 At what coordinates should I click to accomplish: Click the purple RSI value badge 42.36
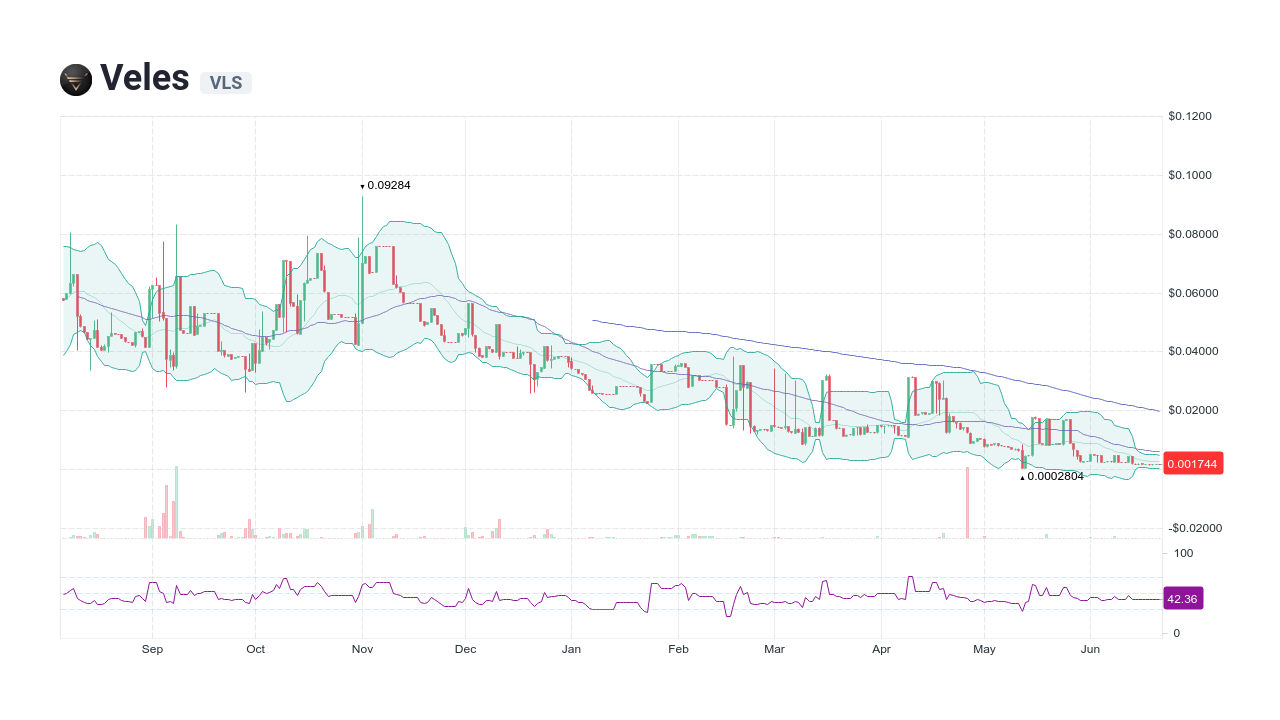[1183, 598]
